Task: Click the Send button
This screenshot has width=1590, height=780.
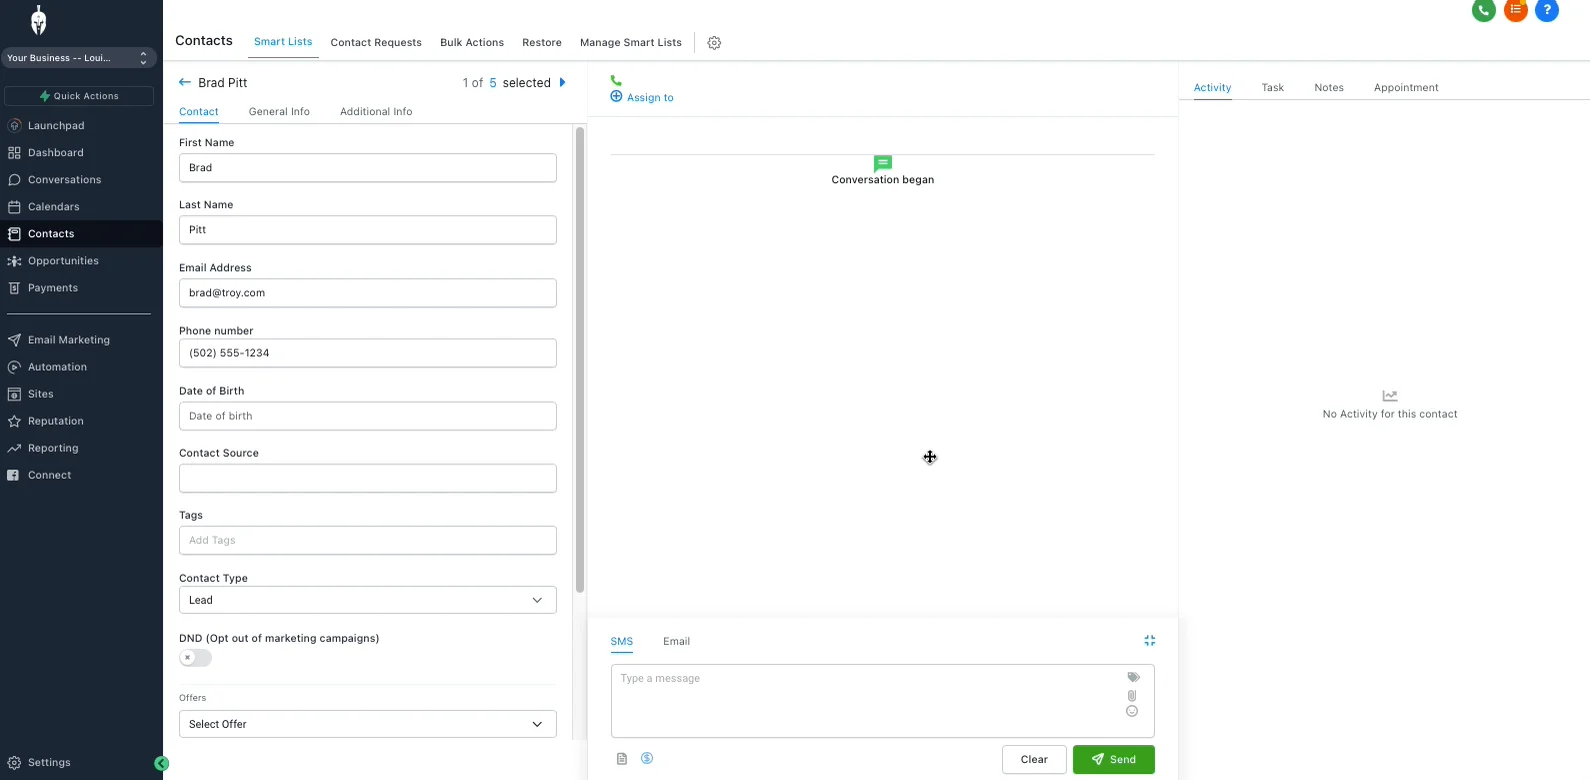Action: click(1114, 760)
